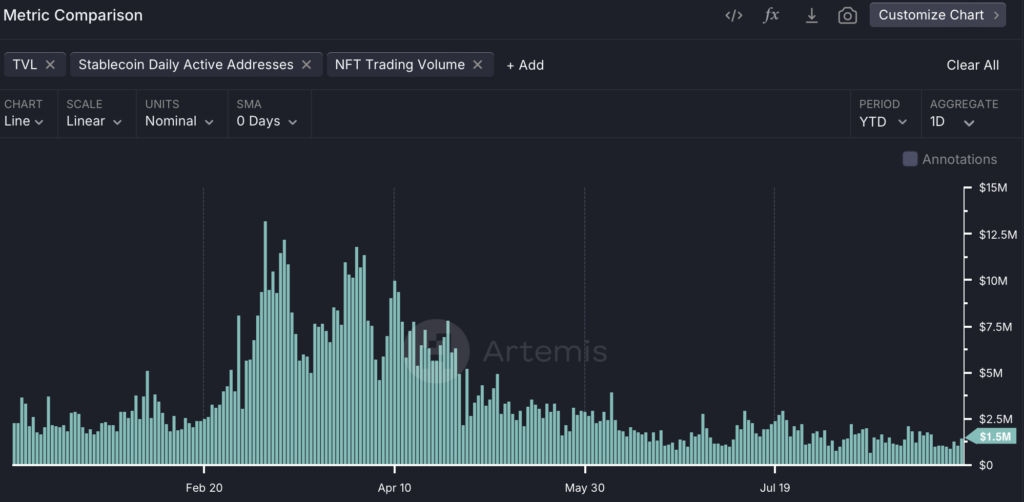Click the Apr 10 date axis label
Viewport: 1024px width, 502px height.
[x=394, y=488]
